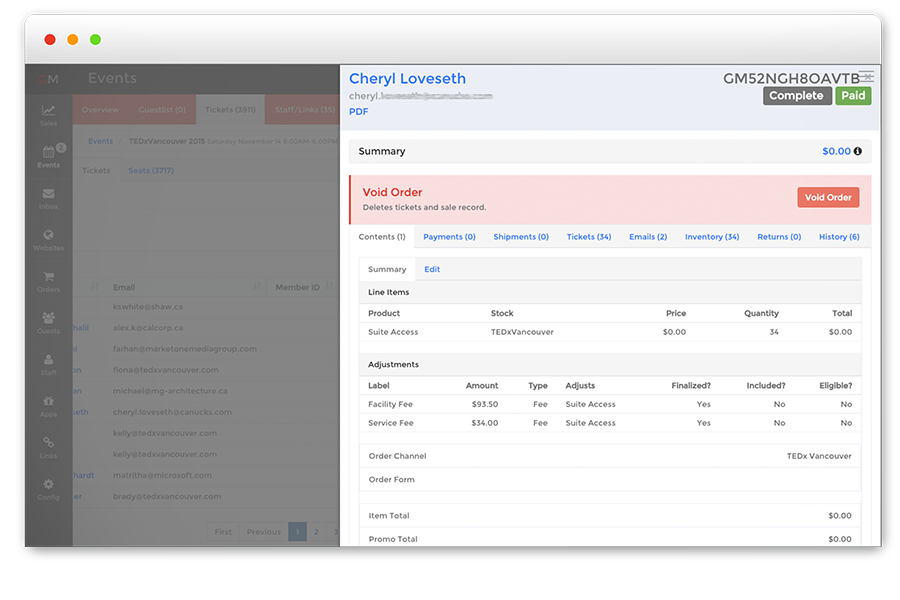Switch to the Payments (0) tab
This screenshot has width=900, height=600.
(449, 237)
